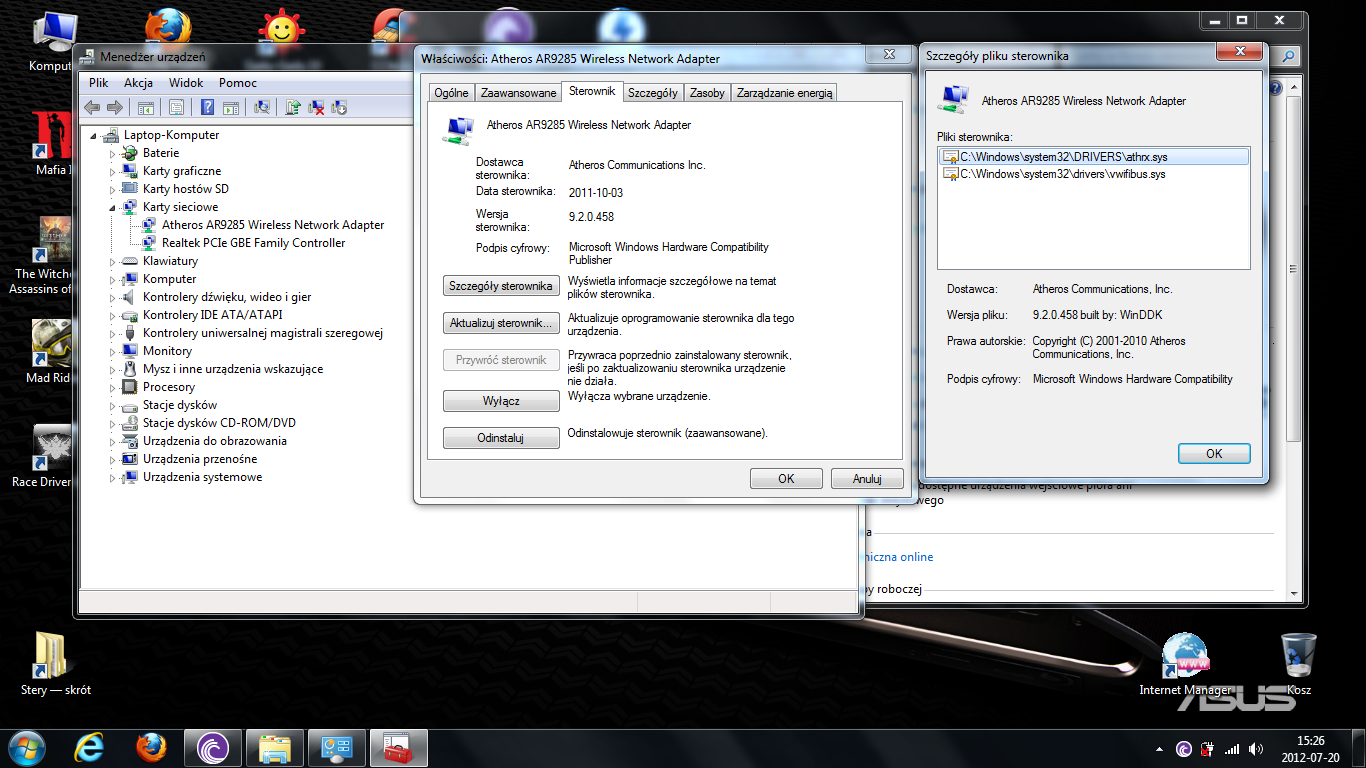
Task: Click the network signal icon in system tray
Action: point(1231,749)
